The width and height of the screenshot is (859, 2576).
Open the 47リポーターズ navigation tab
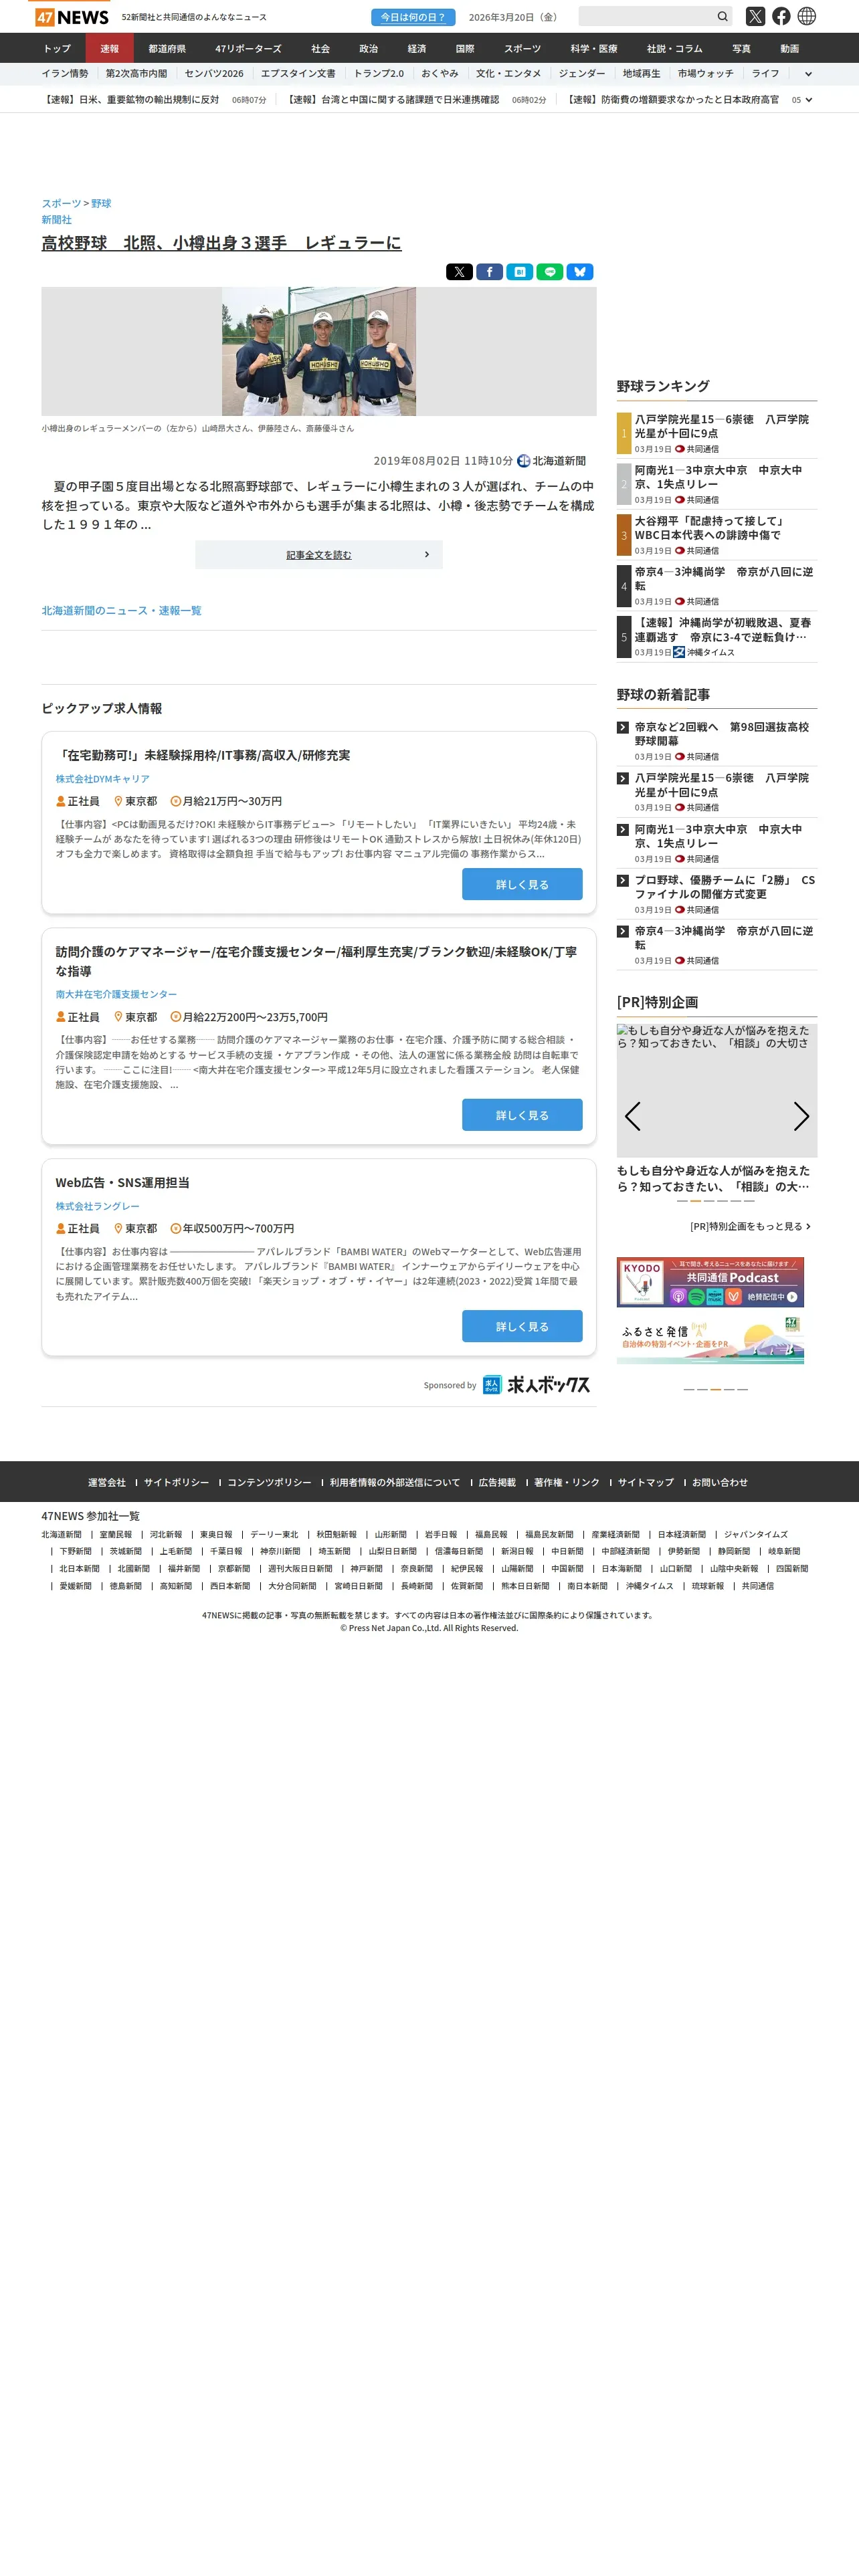[x=248, y=48]
